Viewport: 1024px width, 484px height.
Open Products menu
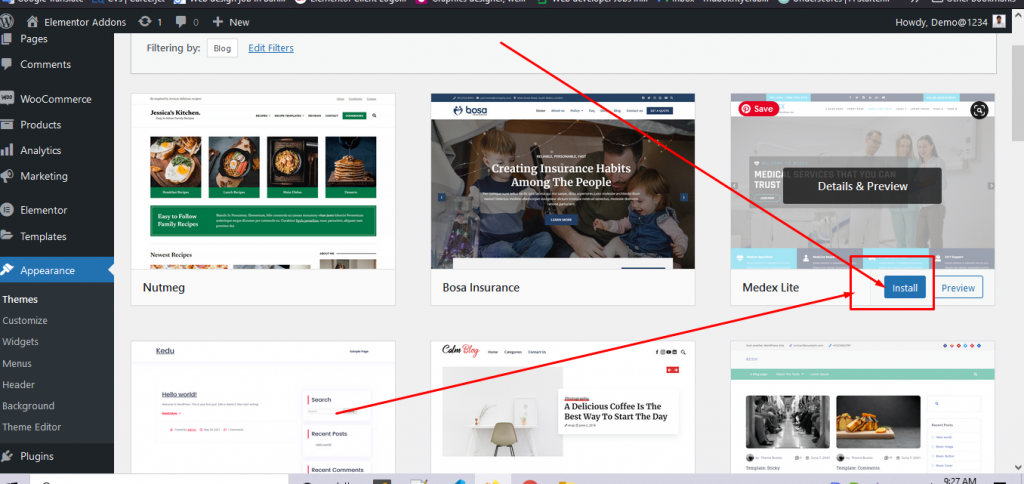[40, 125]
